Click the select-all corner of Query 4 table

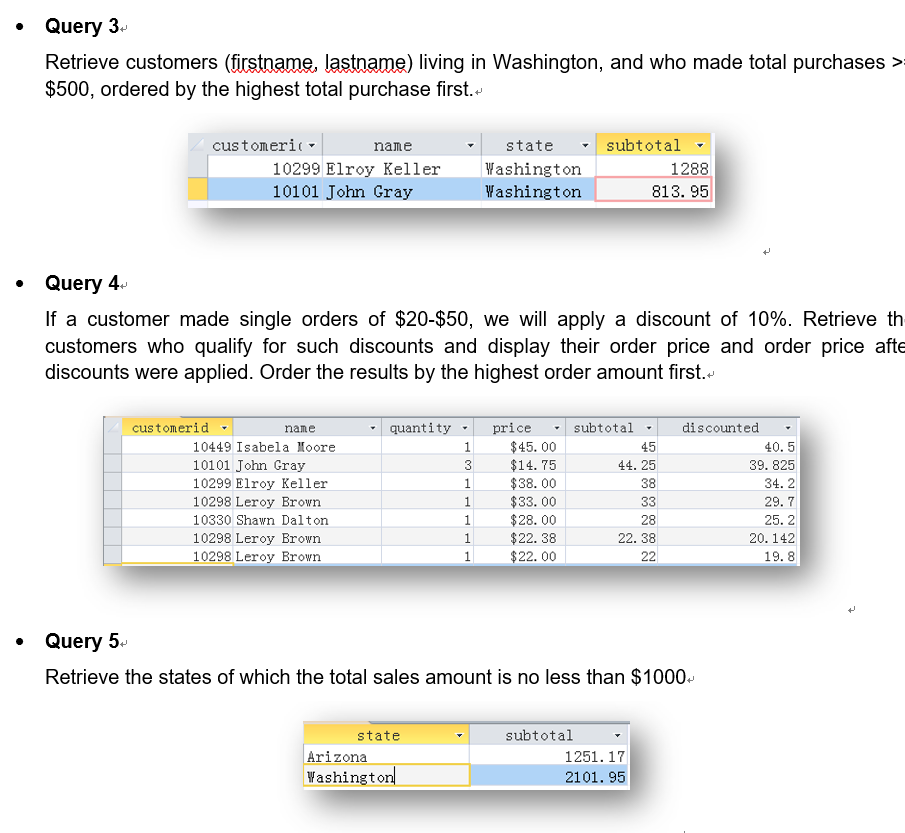pyautogui.click(x=113, y=427)
